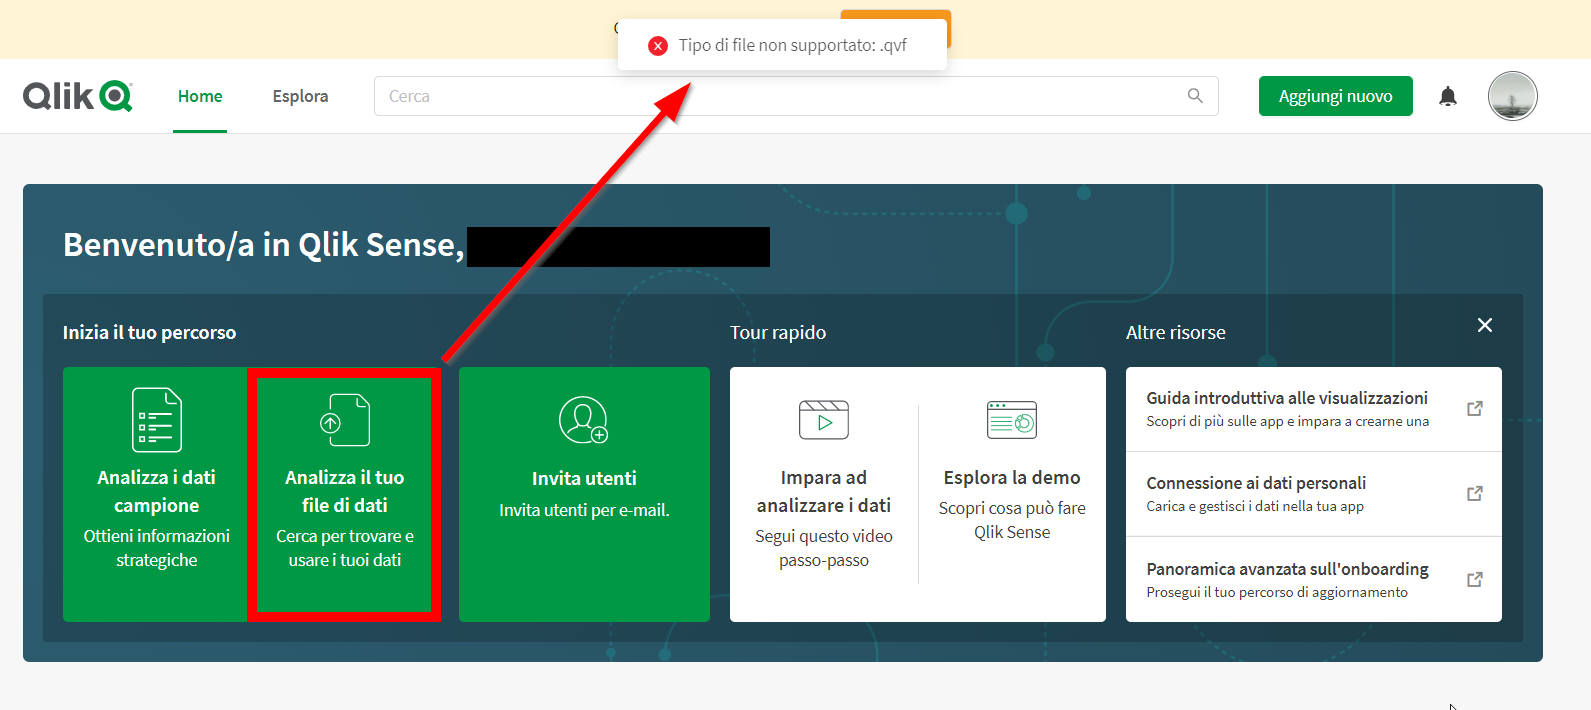Image resolution: width=1591 pixels, height=710 pixels.
Task: Open the user profile avatar
Action: [x=1512, y=96]
